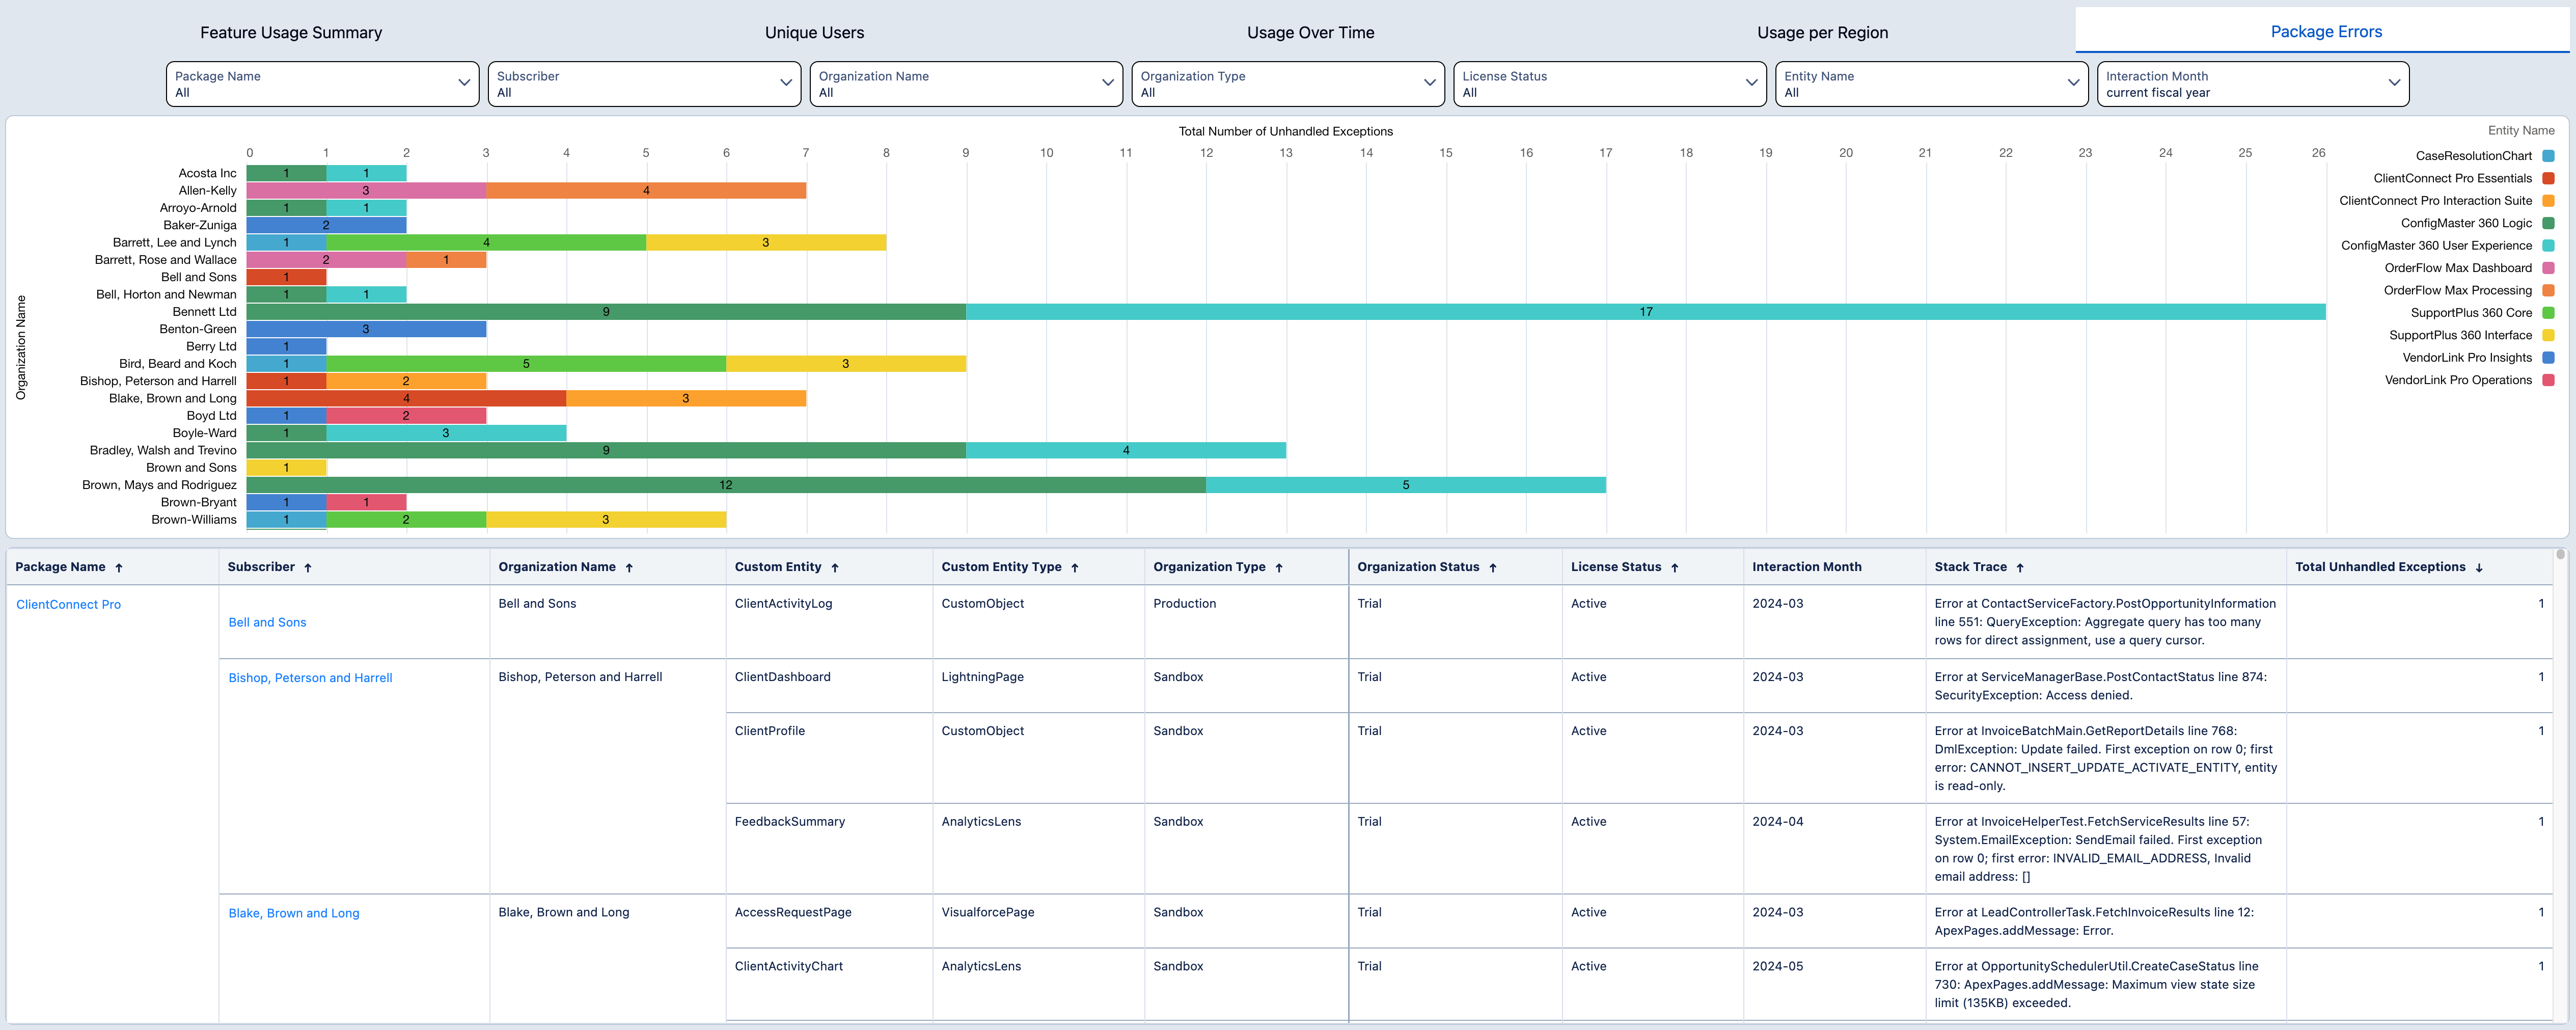Click the ConfigMaster 360 Logic legend swatch

pos(2548,223)
